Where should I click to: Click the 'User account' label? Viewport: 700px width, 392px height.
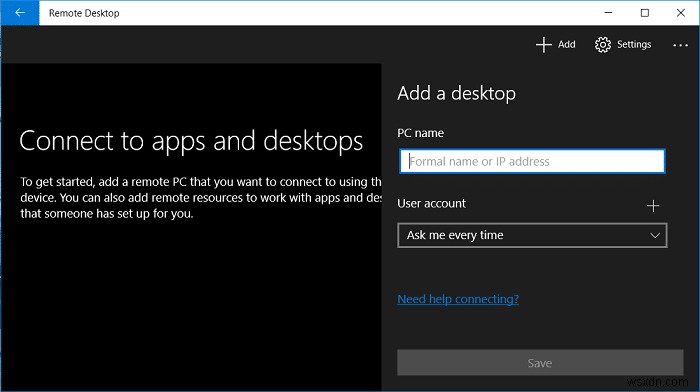431,204
